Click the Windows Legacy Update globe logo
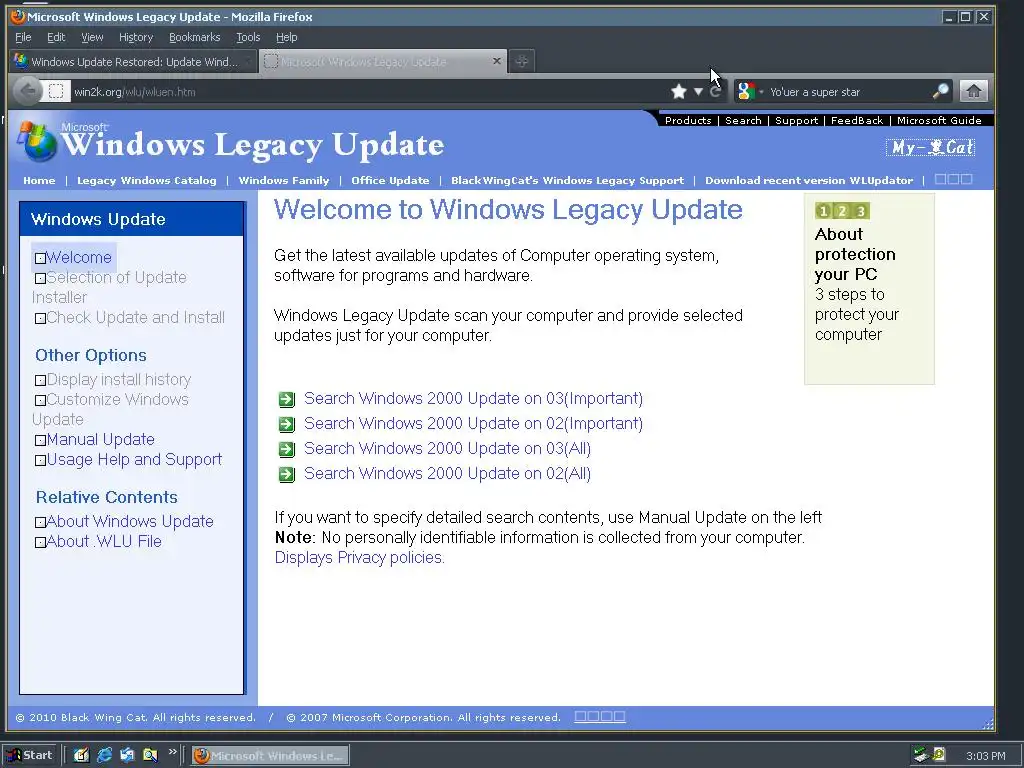 coord(37,142)
